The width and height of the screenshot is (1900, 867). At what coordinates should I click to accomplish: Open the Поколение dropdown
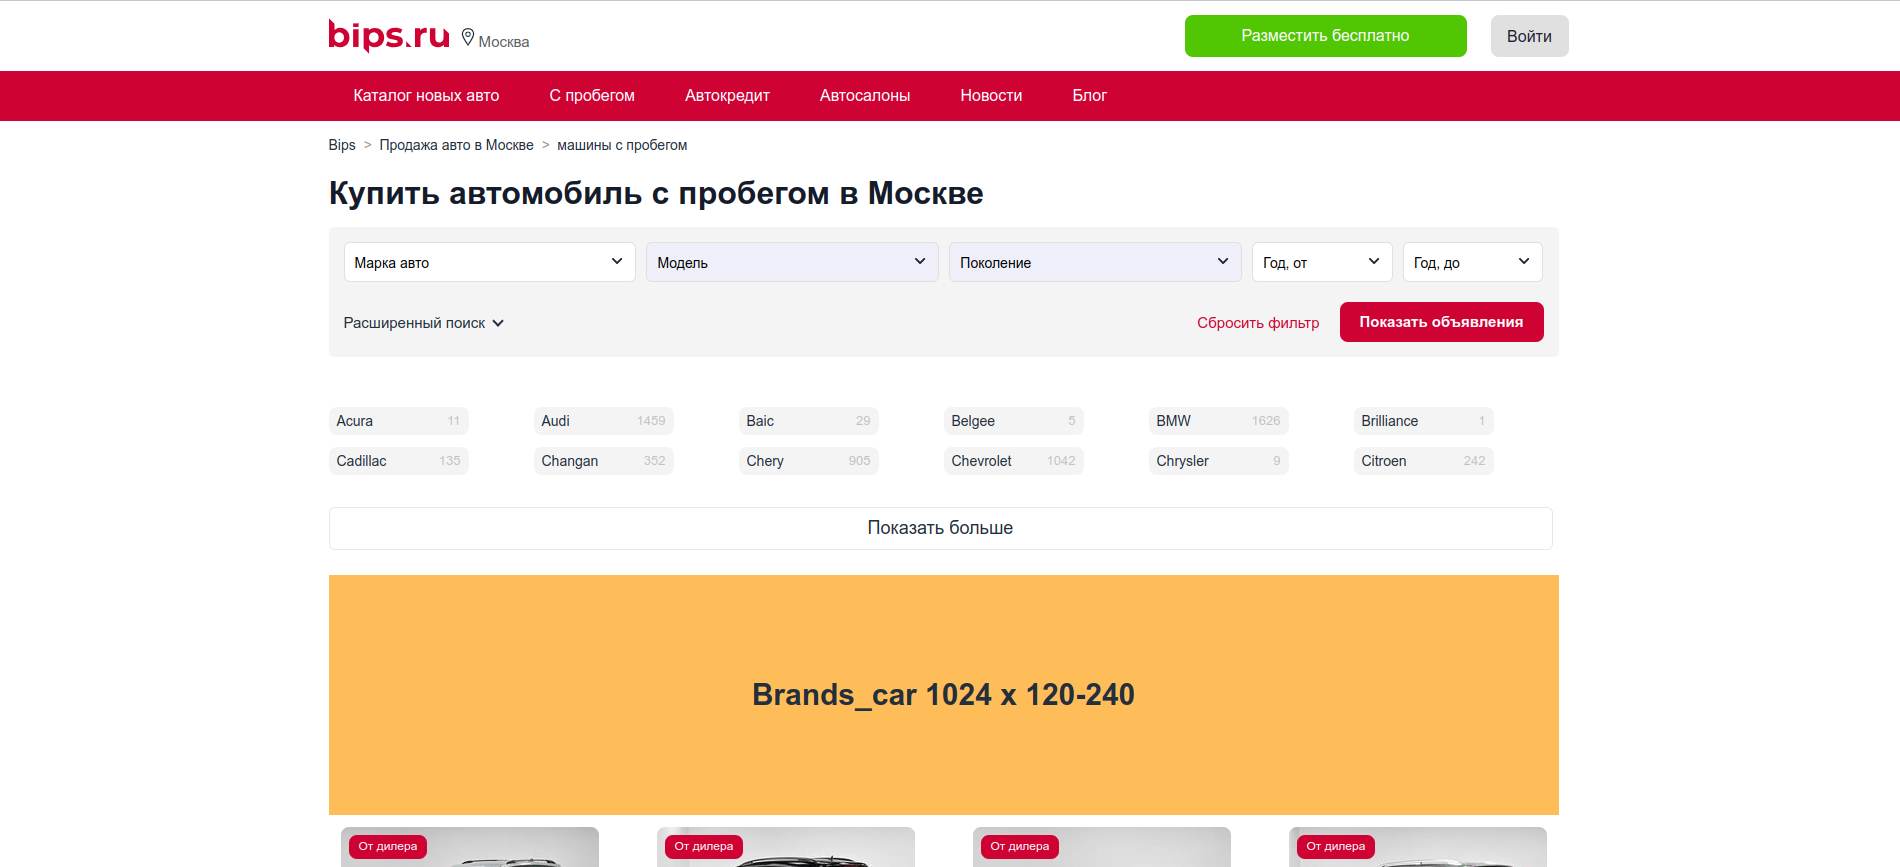pyautogui.click(x=1094, y=262)
